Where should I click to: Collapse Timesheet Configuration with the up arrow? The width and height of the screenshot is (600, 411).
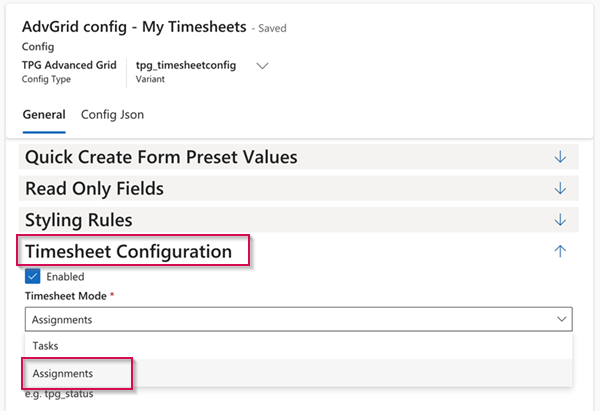[x=560, y=252]
